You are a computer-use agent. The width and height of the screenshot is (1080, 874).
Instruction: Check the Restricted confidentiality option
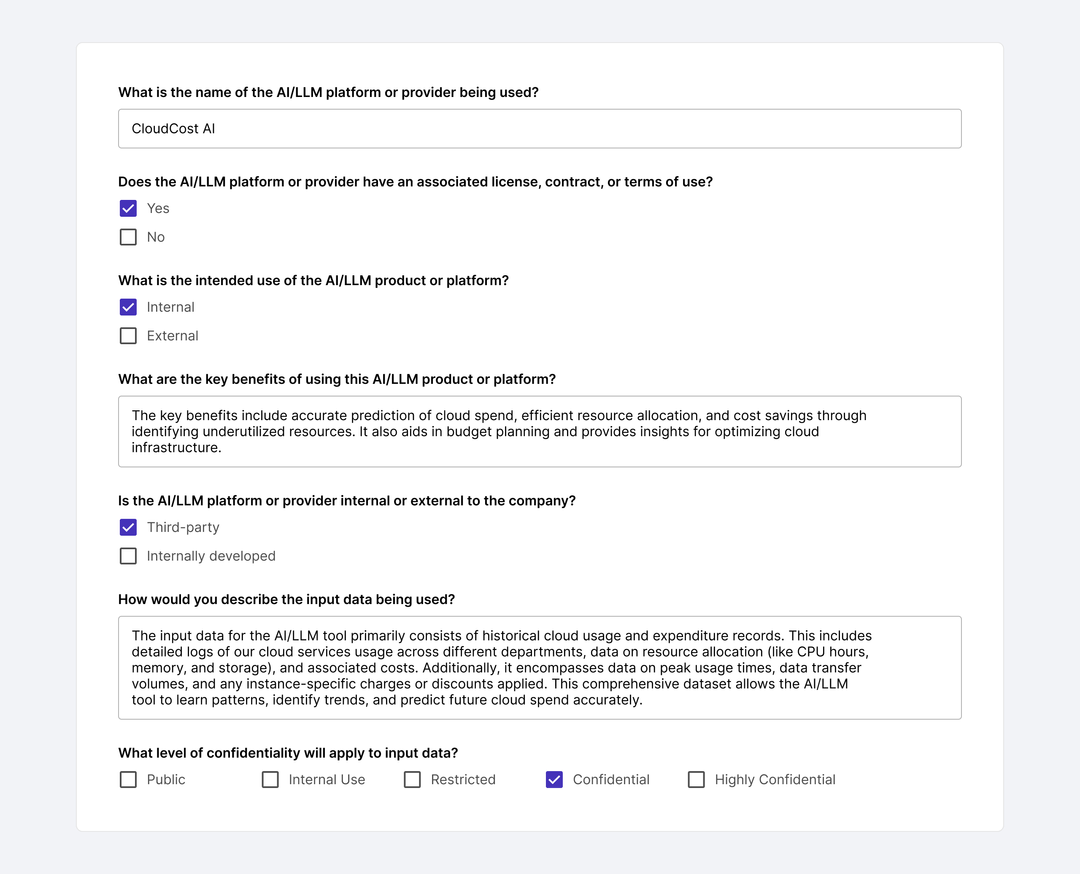click(412, 779)
